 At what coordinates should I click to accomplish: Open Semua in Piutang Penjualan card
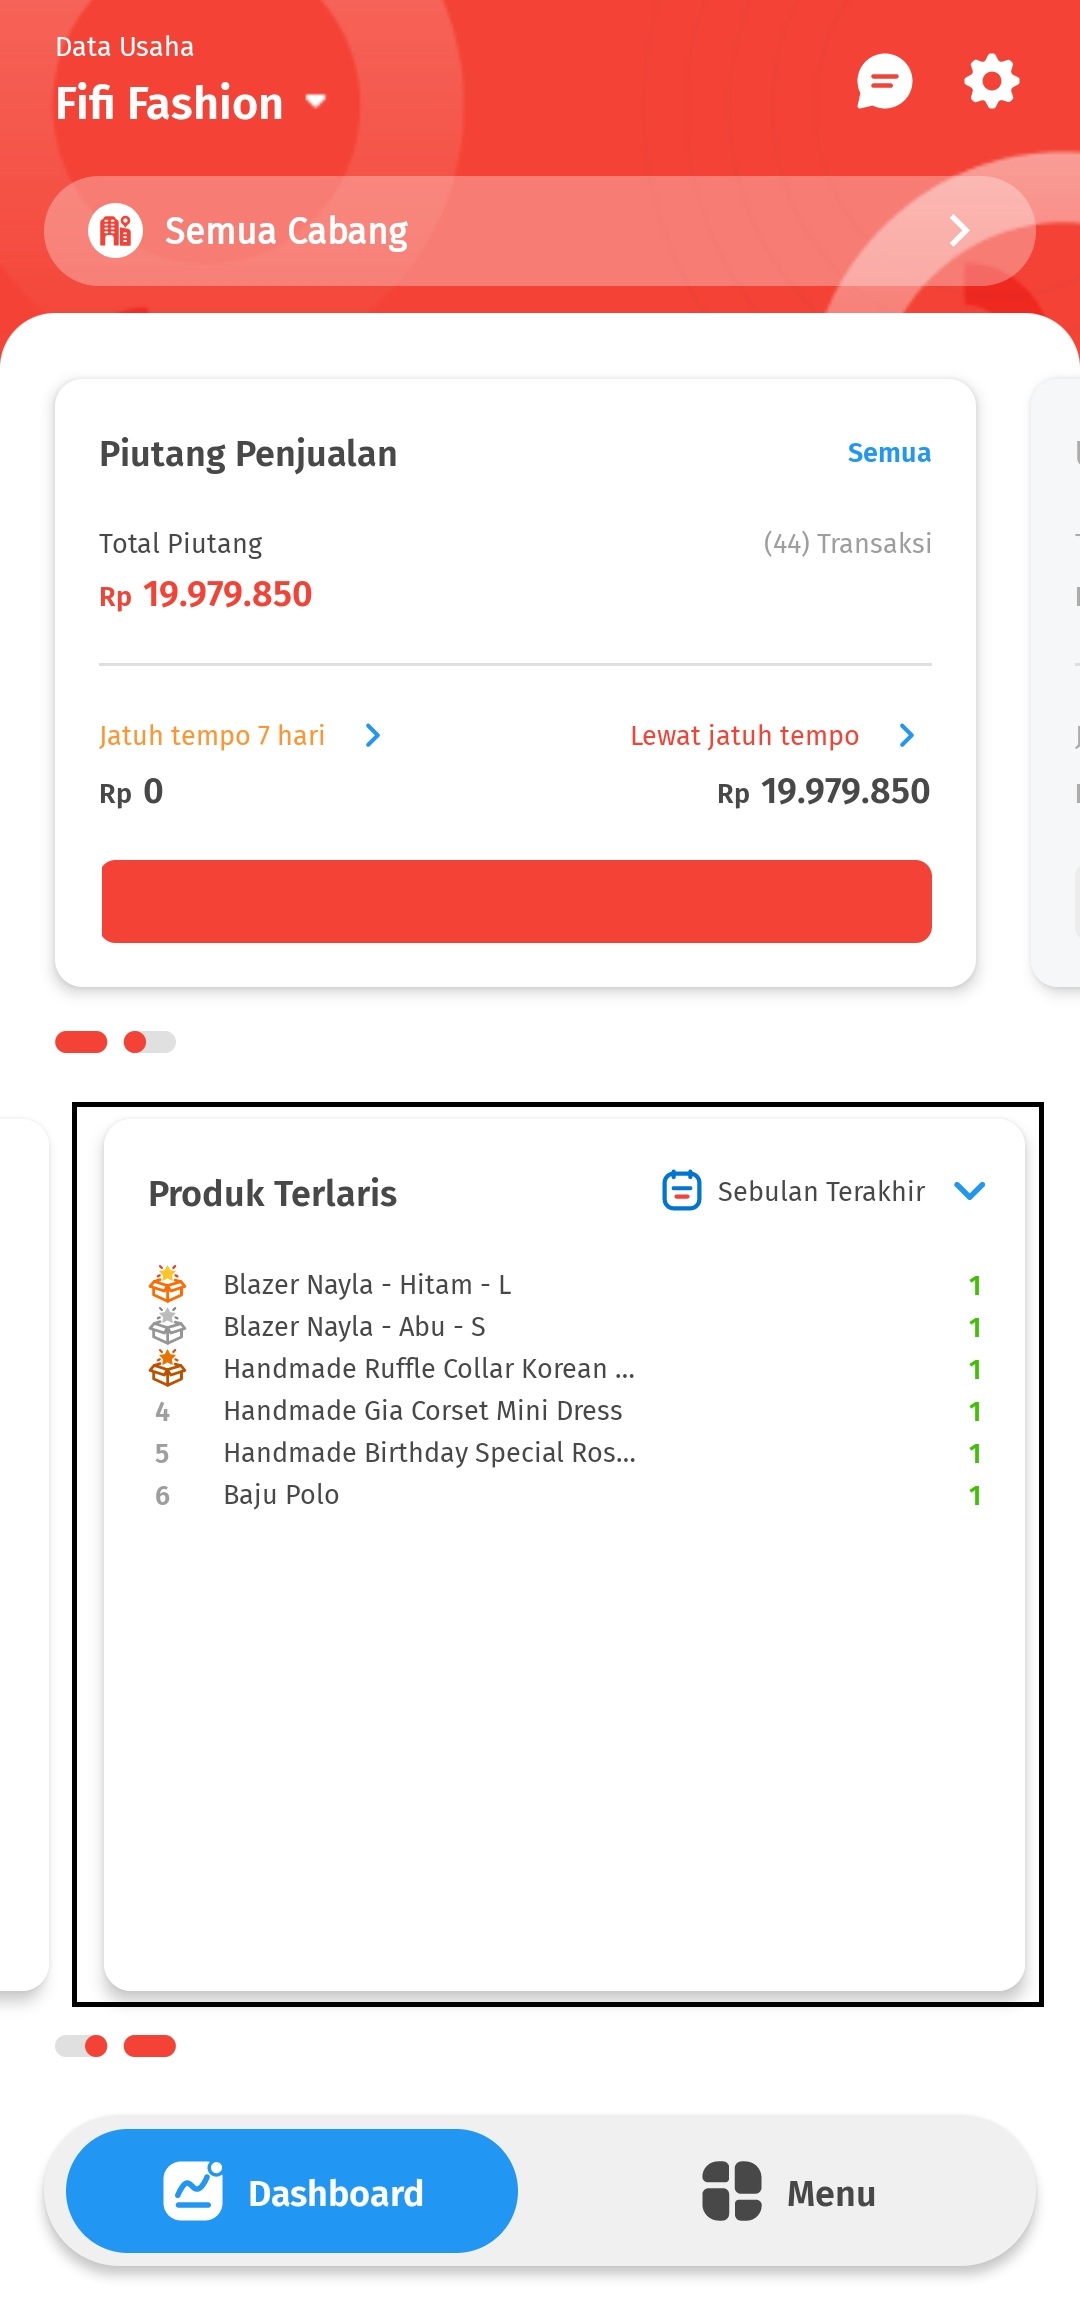click(x=888, y=452)
